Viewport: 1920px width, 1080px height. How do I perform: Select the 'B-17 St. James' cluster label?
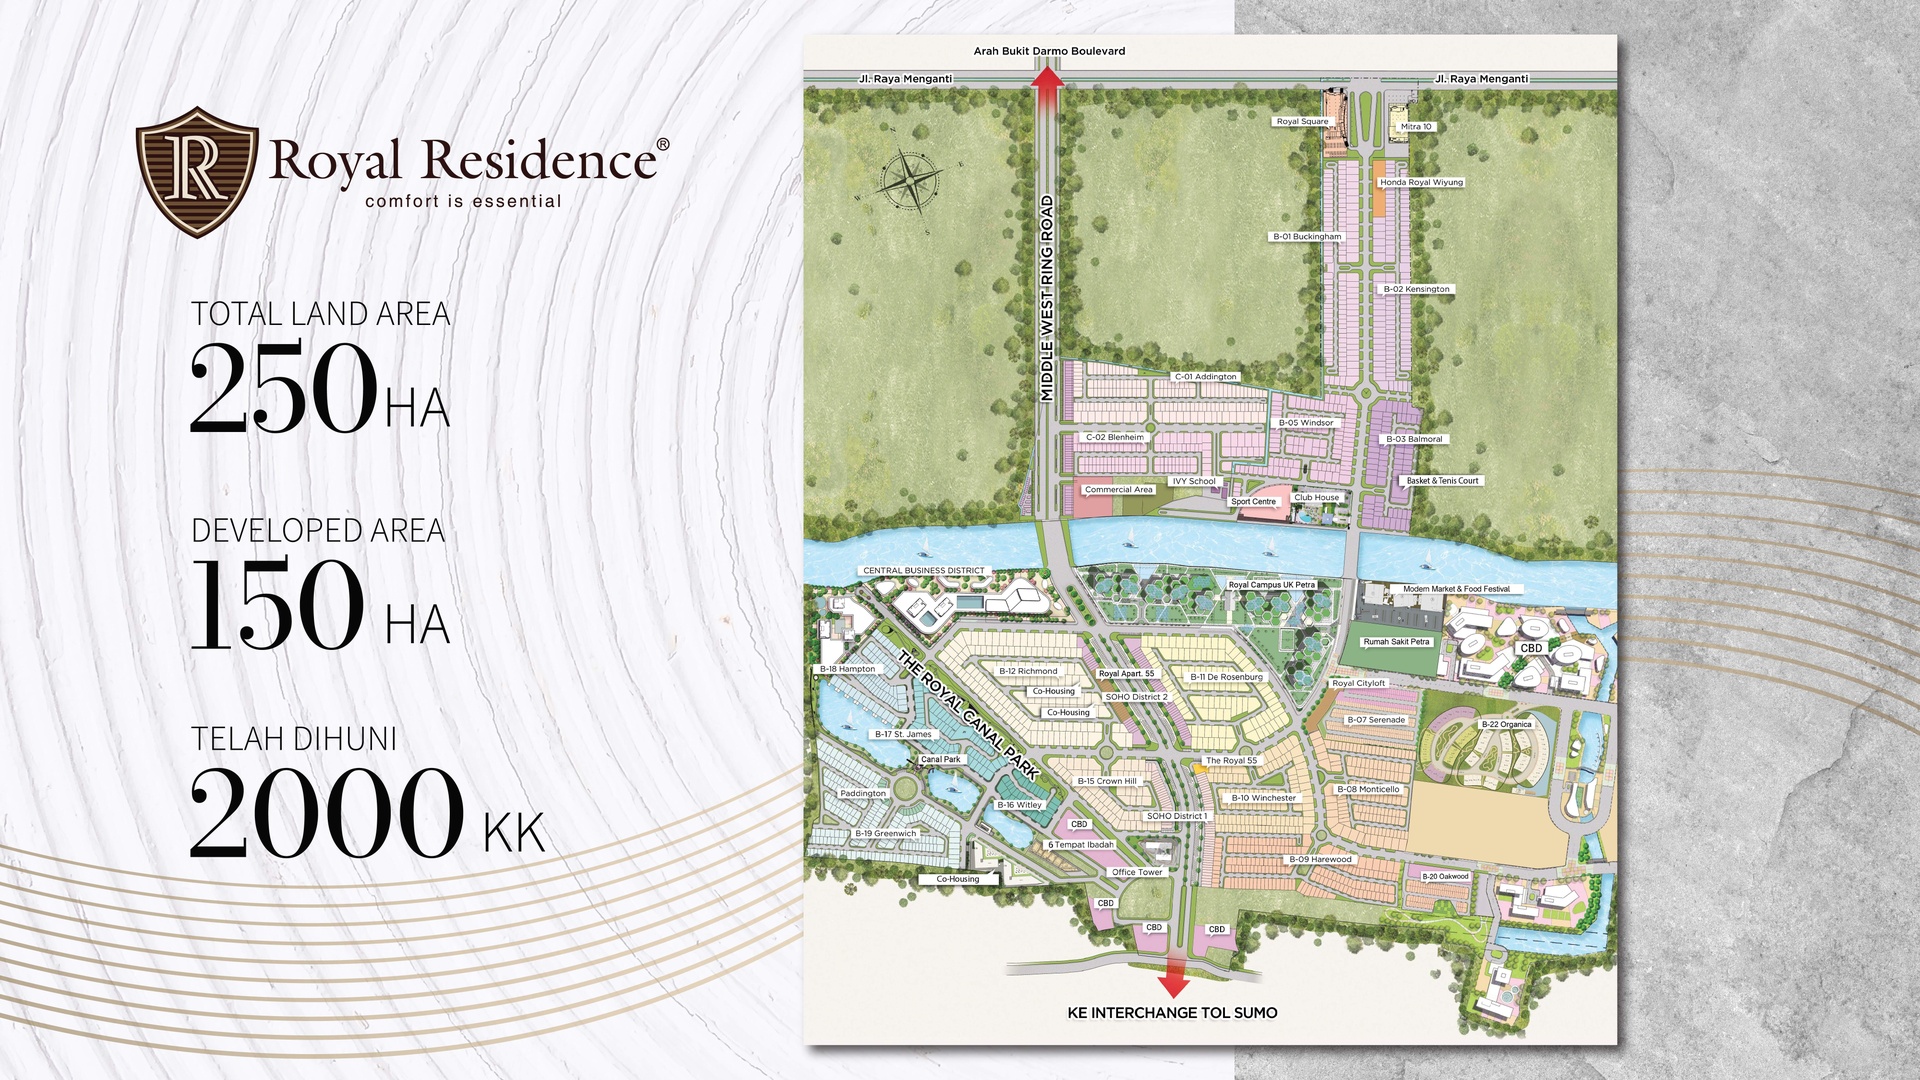[903, 734]
